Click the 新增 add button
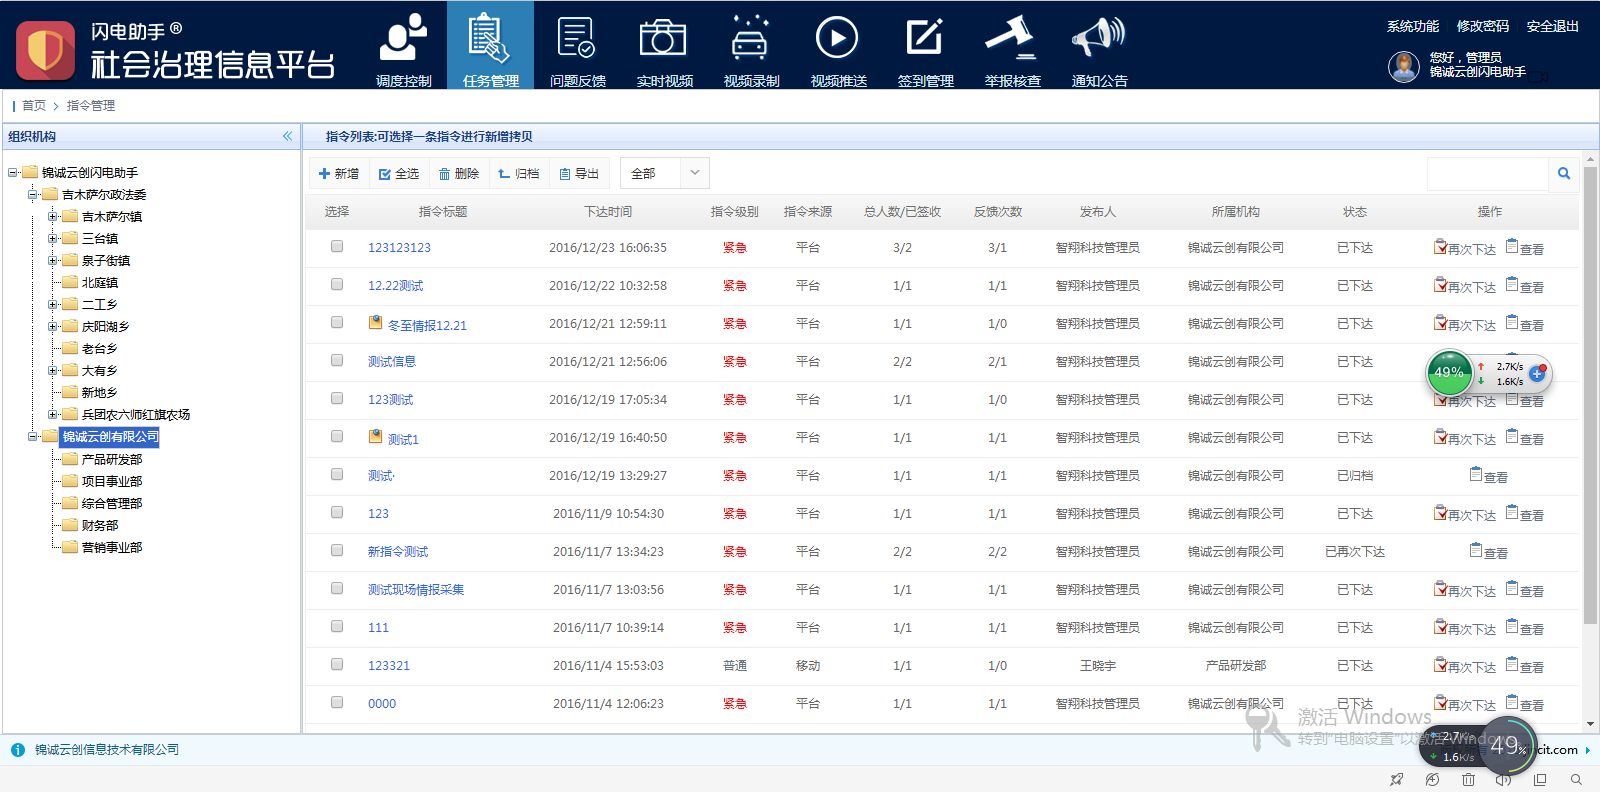Image resolution: width=1600 pixels, height=792 pixels. coord(339,174)
